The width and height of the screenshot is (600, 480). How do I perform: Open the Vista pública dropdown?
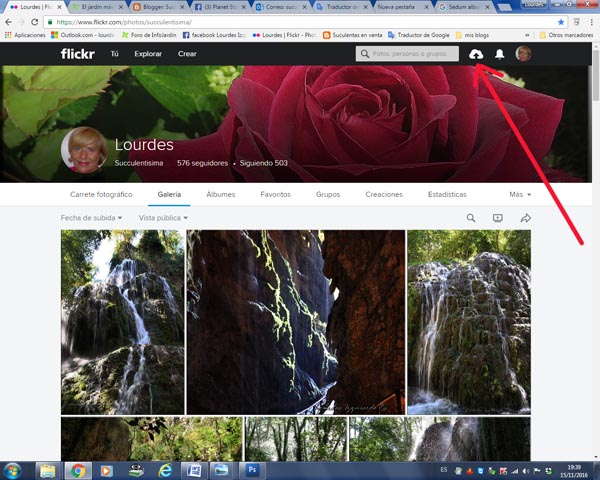point(163,218)
